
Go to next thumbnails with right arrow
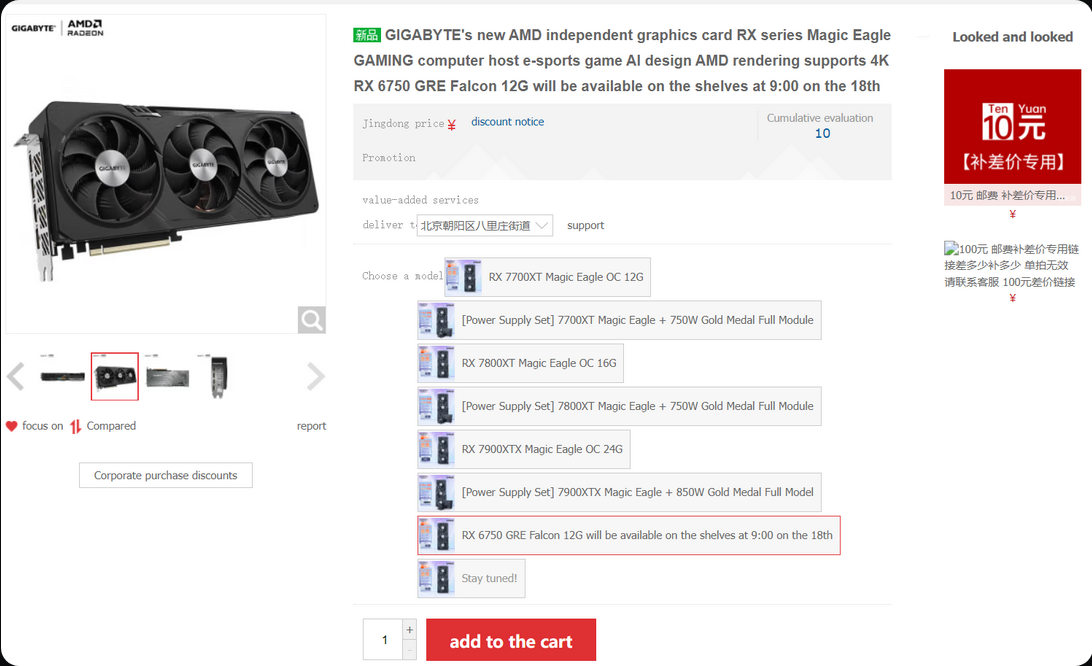(x=315, y=376)
